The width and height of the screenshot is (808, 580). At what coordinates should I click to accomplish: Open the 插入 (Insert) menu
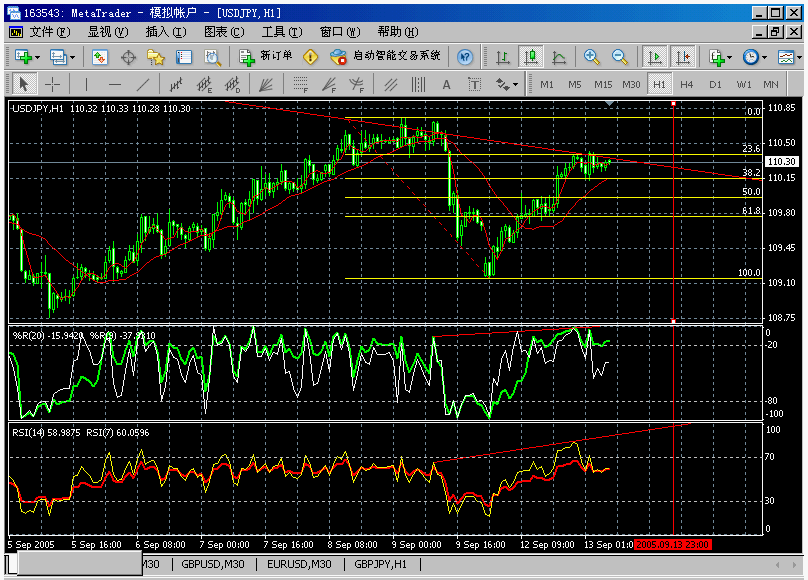coord(165,32)
